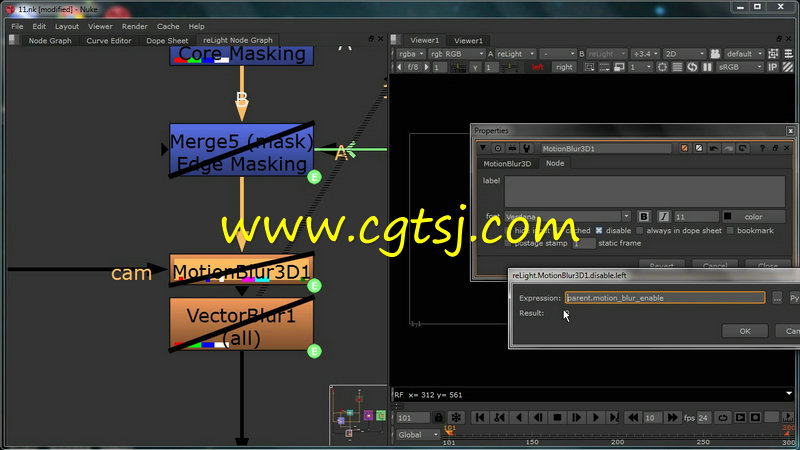Open the File menu
The width and height of the screenshot is (800, 450).
(x=17, y=26)
